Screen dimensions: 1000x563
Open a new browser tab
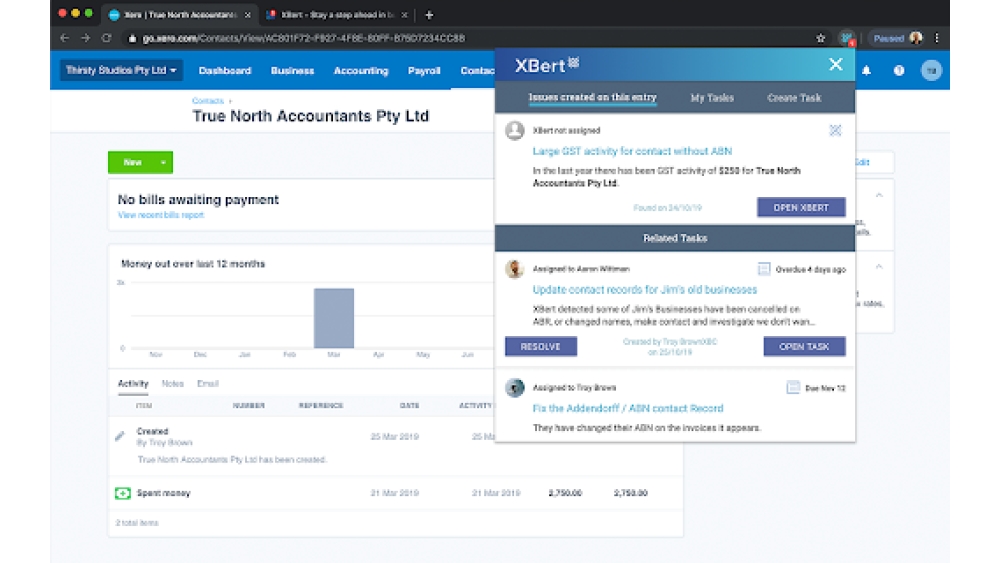(429, 15)
